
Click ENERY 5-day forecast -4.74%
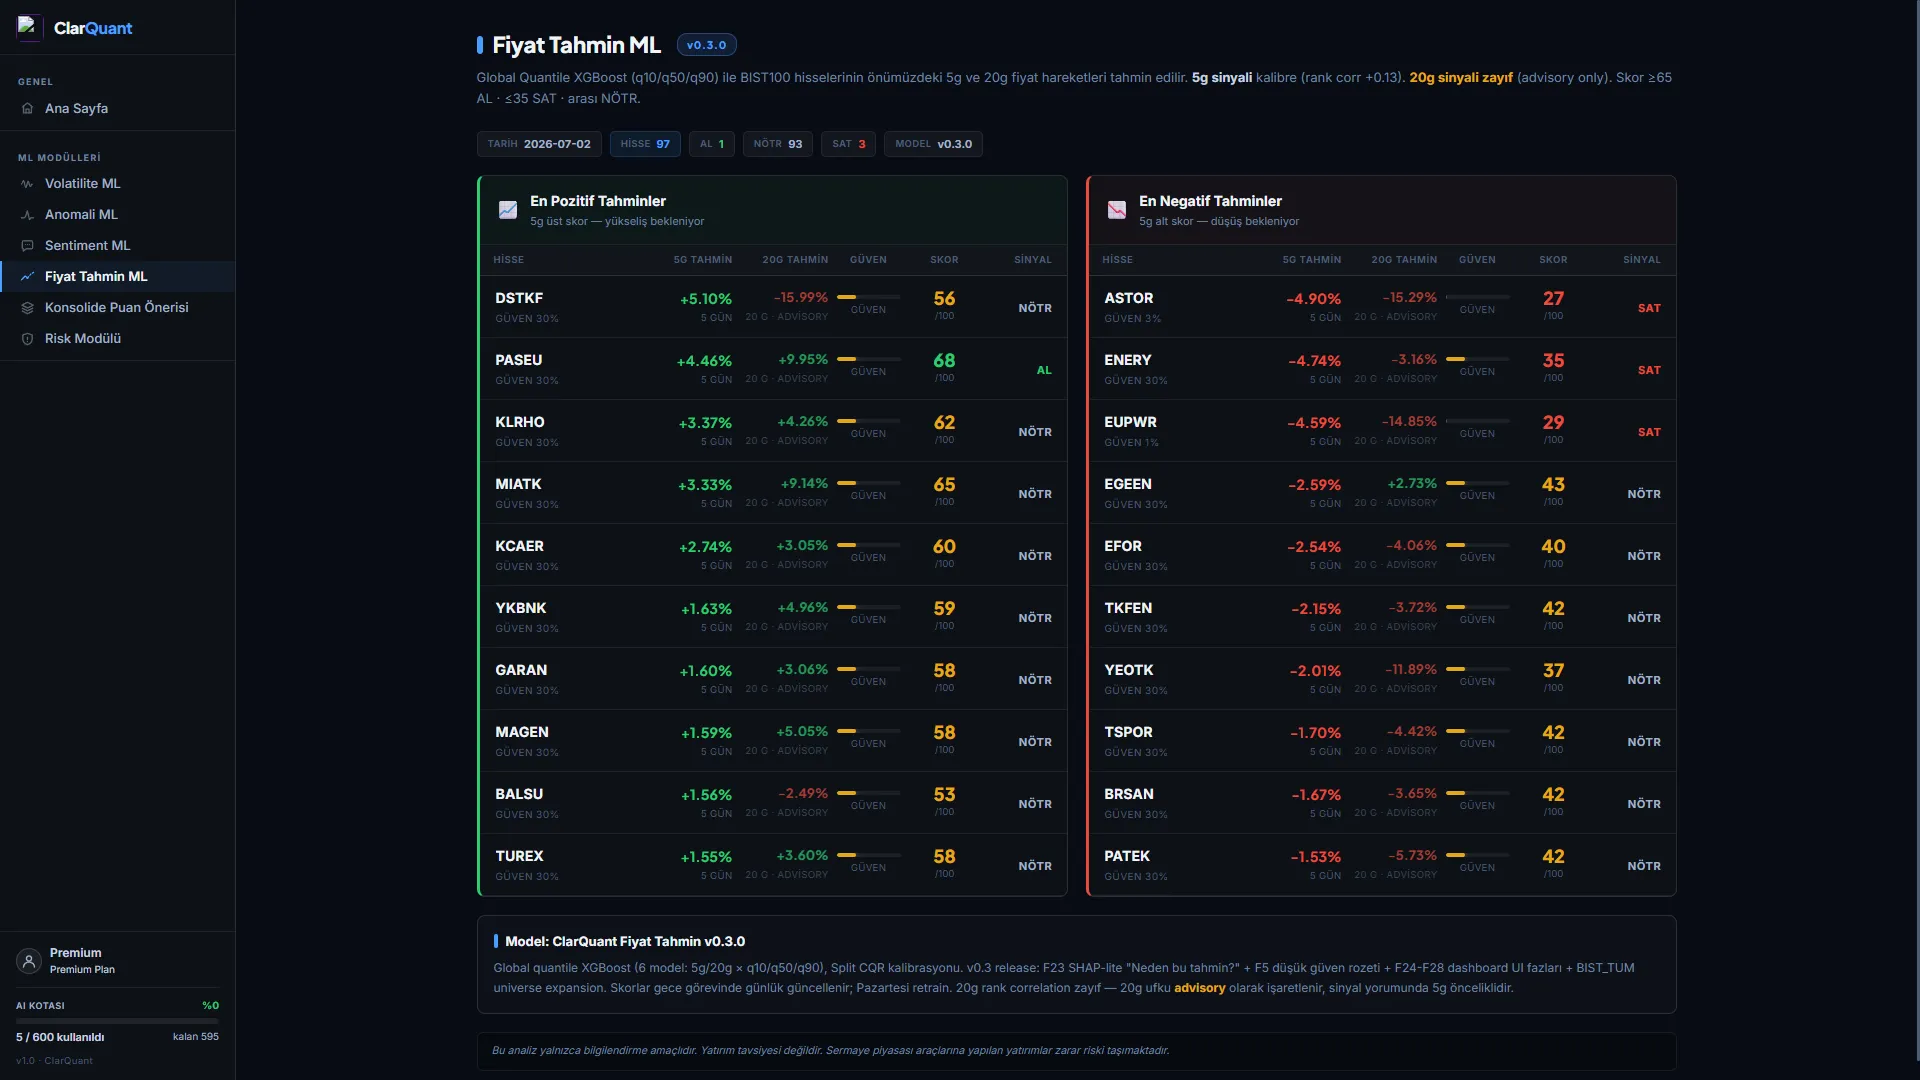[1314, 361]
